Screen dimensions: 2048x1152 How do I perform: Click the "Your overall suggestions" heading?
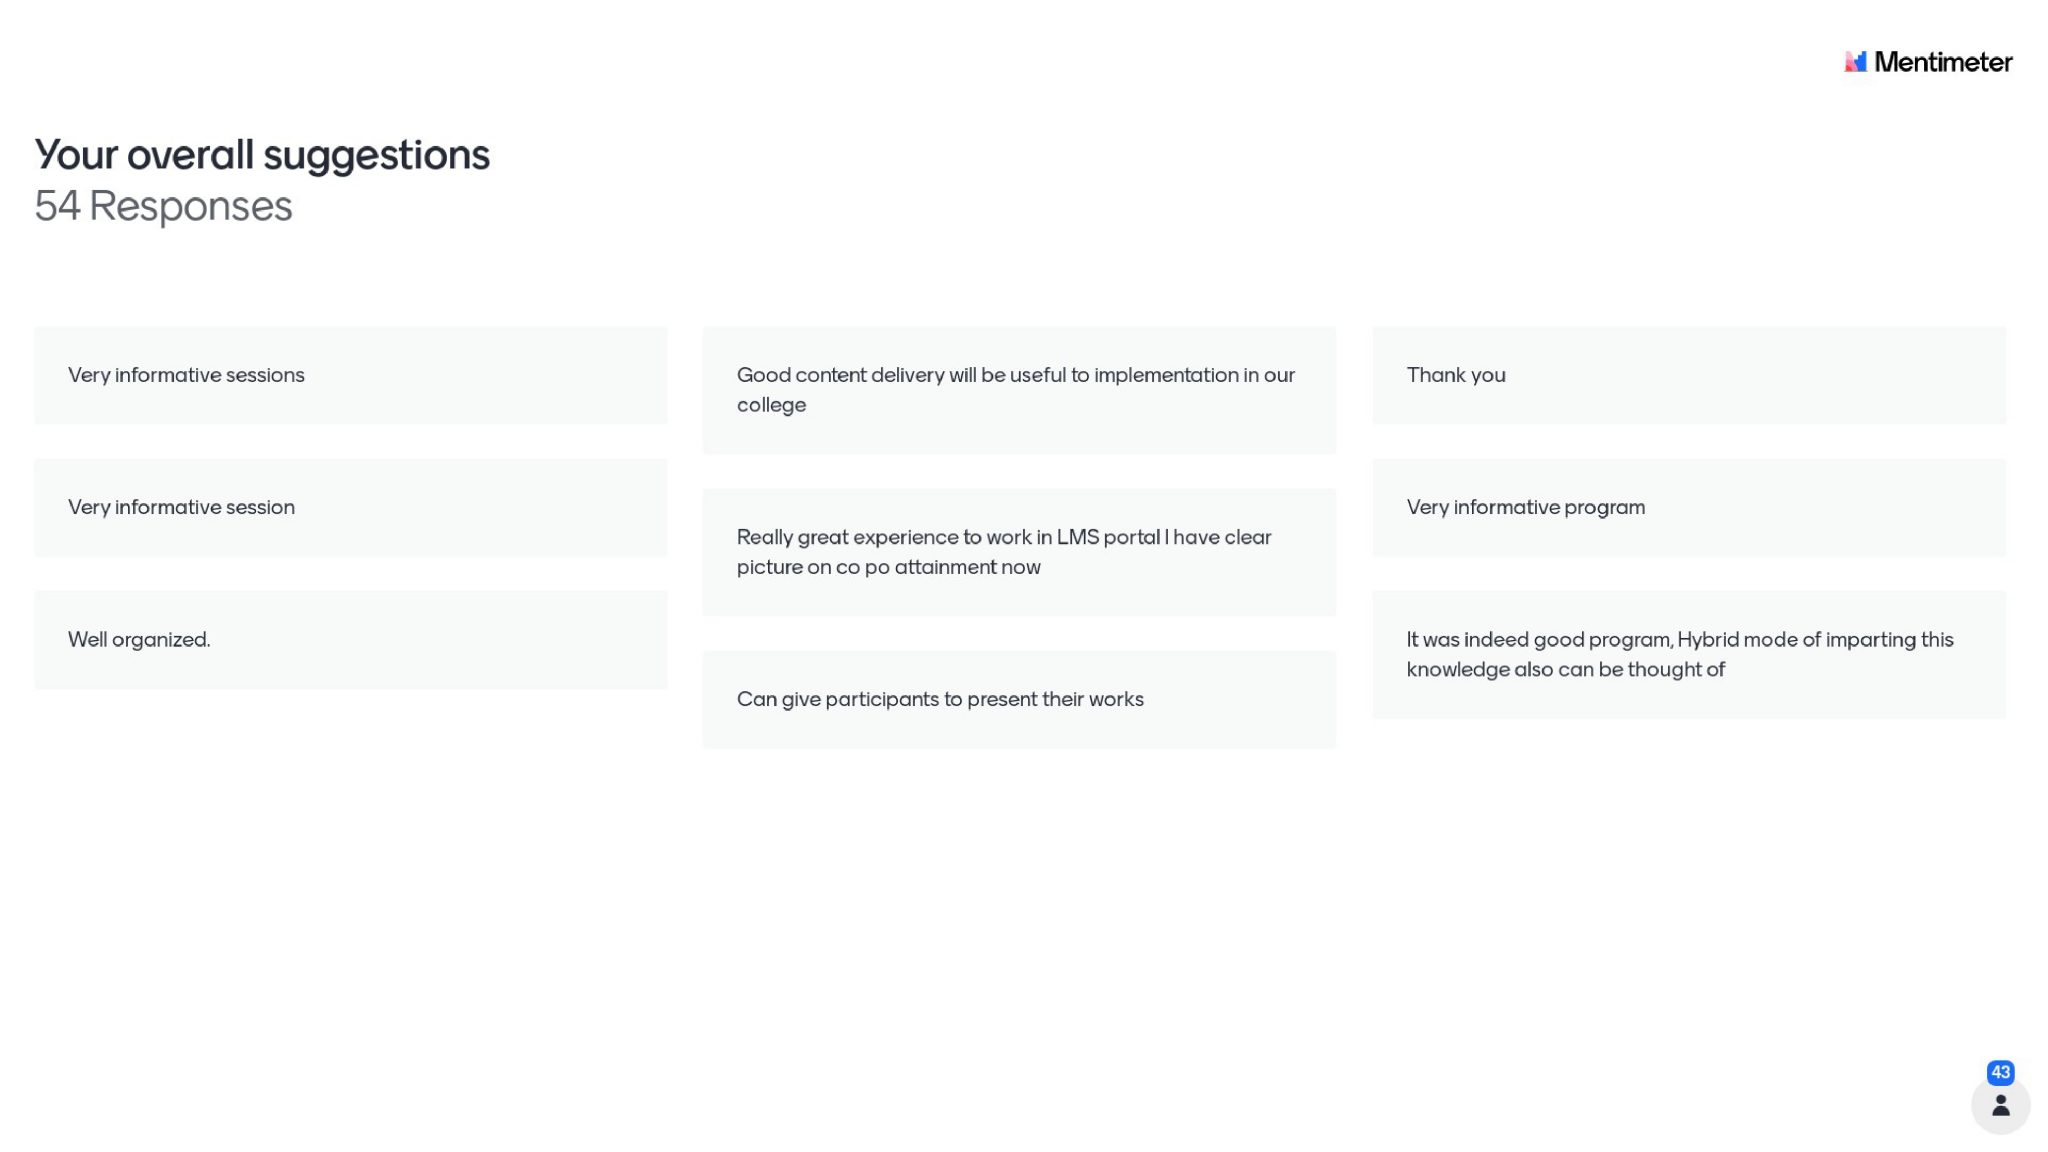tap(262, 155)
